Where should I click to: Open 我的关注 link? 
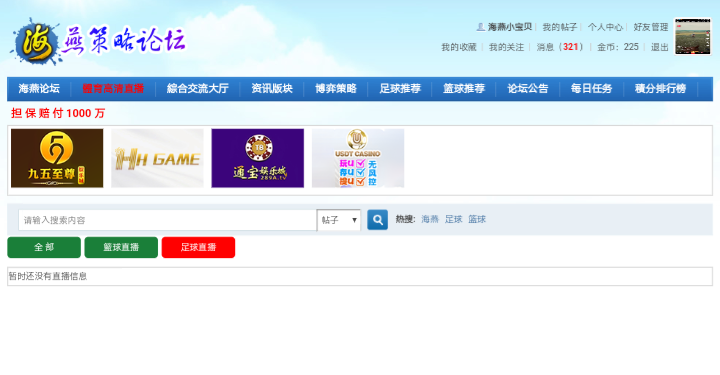pyautogui.click(x=506, y=47)
